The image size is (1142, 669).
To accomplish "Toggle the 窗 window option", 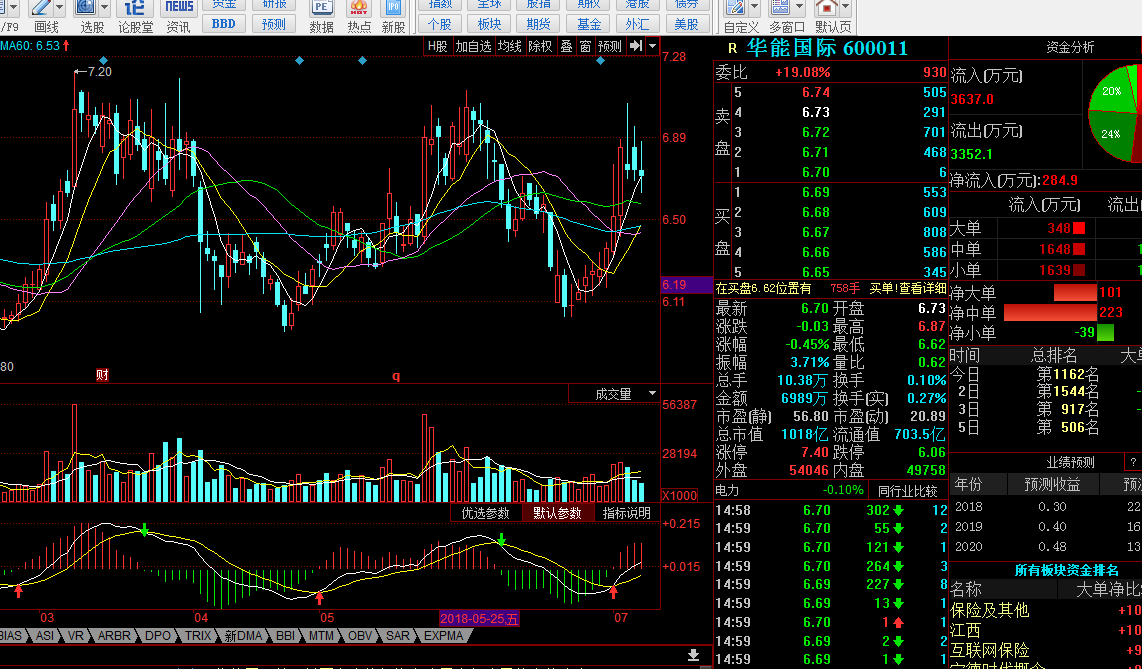I will pos(586,46).
